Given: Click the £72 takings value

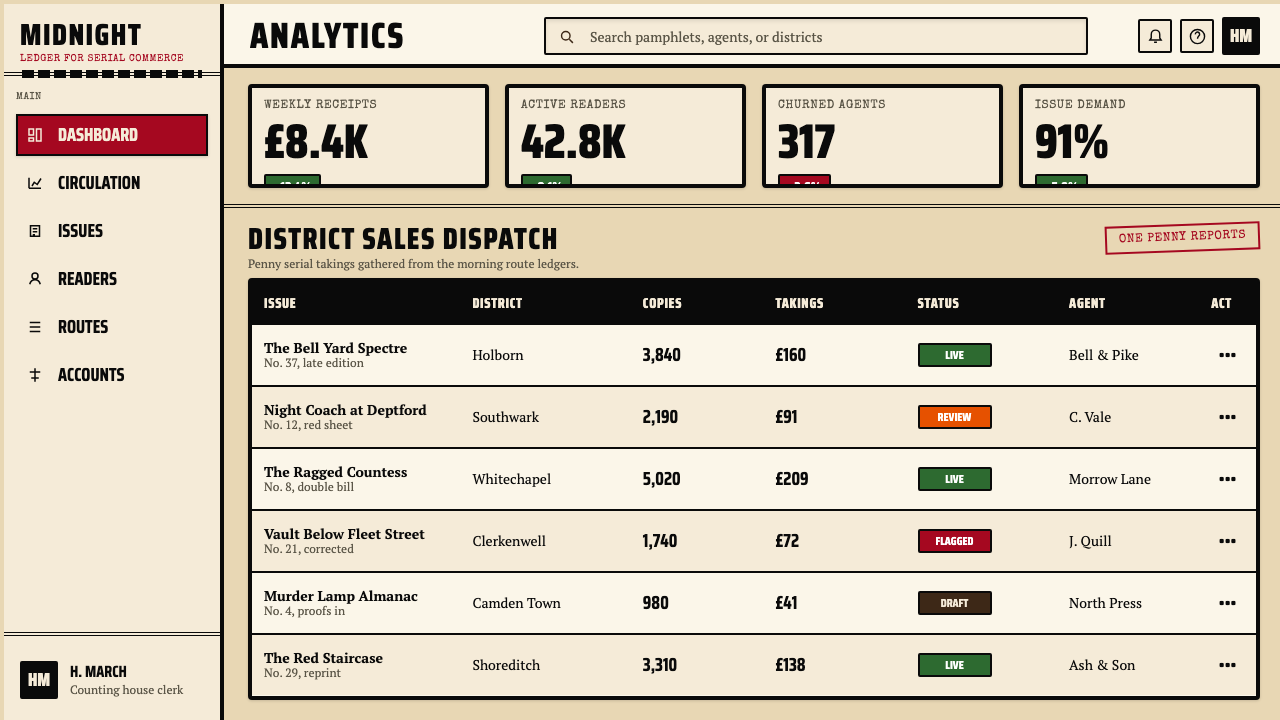Looking at the screenshot, I should 787,541.
